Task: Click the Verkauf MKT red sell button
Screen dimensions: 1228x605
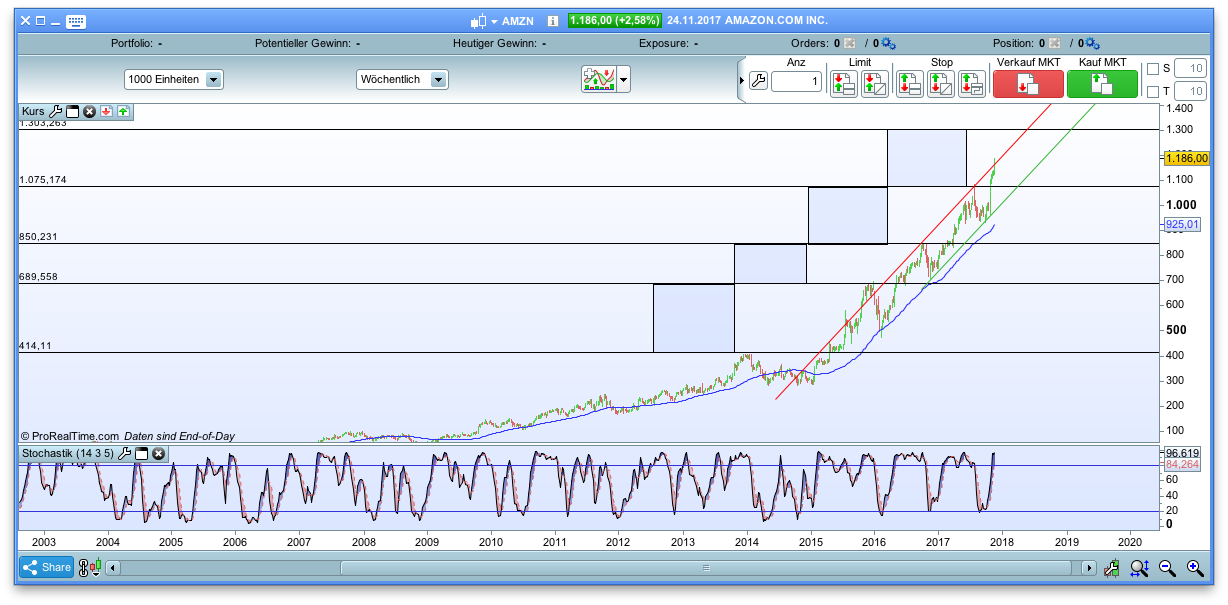Action: [x=1028, y=84]
